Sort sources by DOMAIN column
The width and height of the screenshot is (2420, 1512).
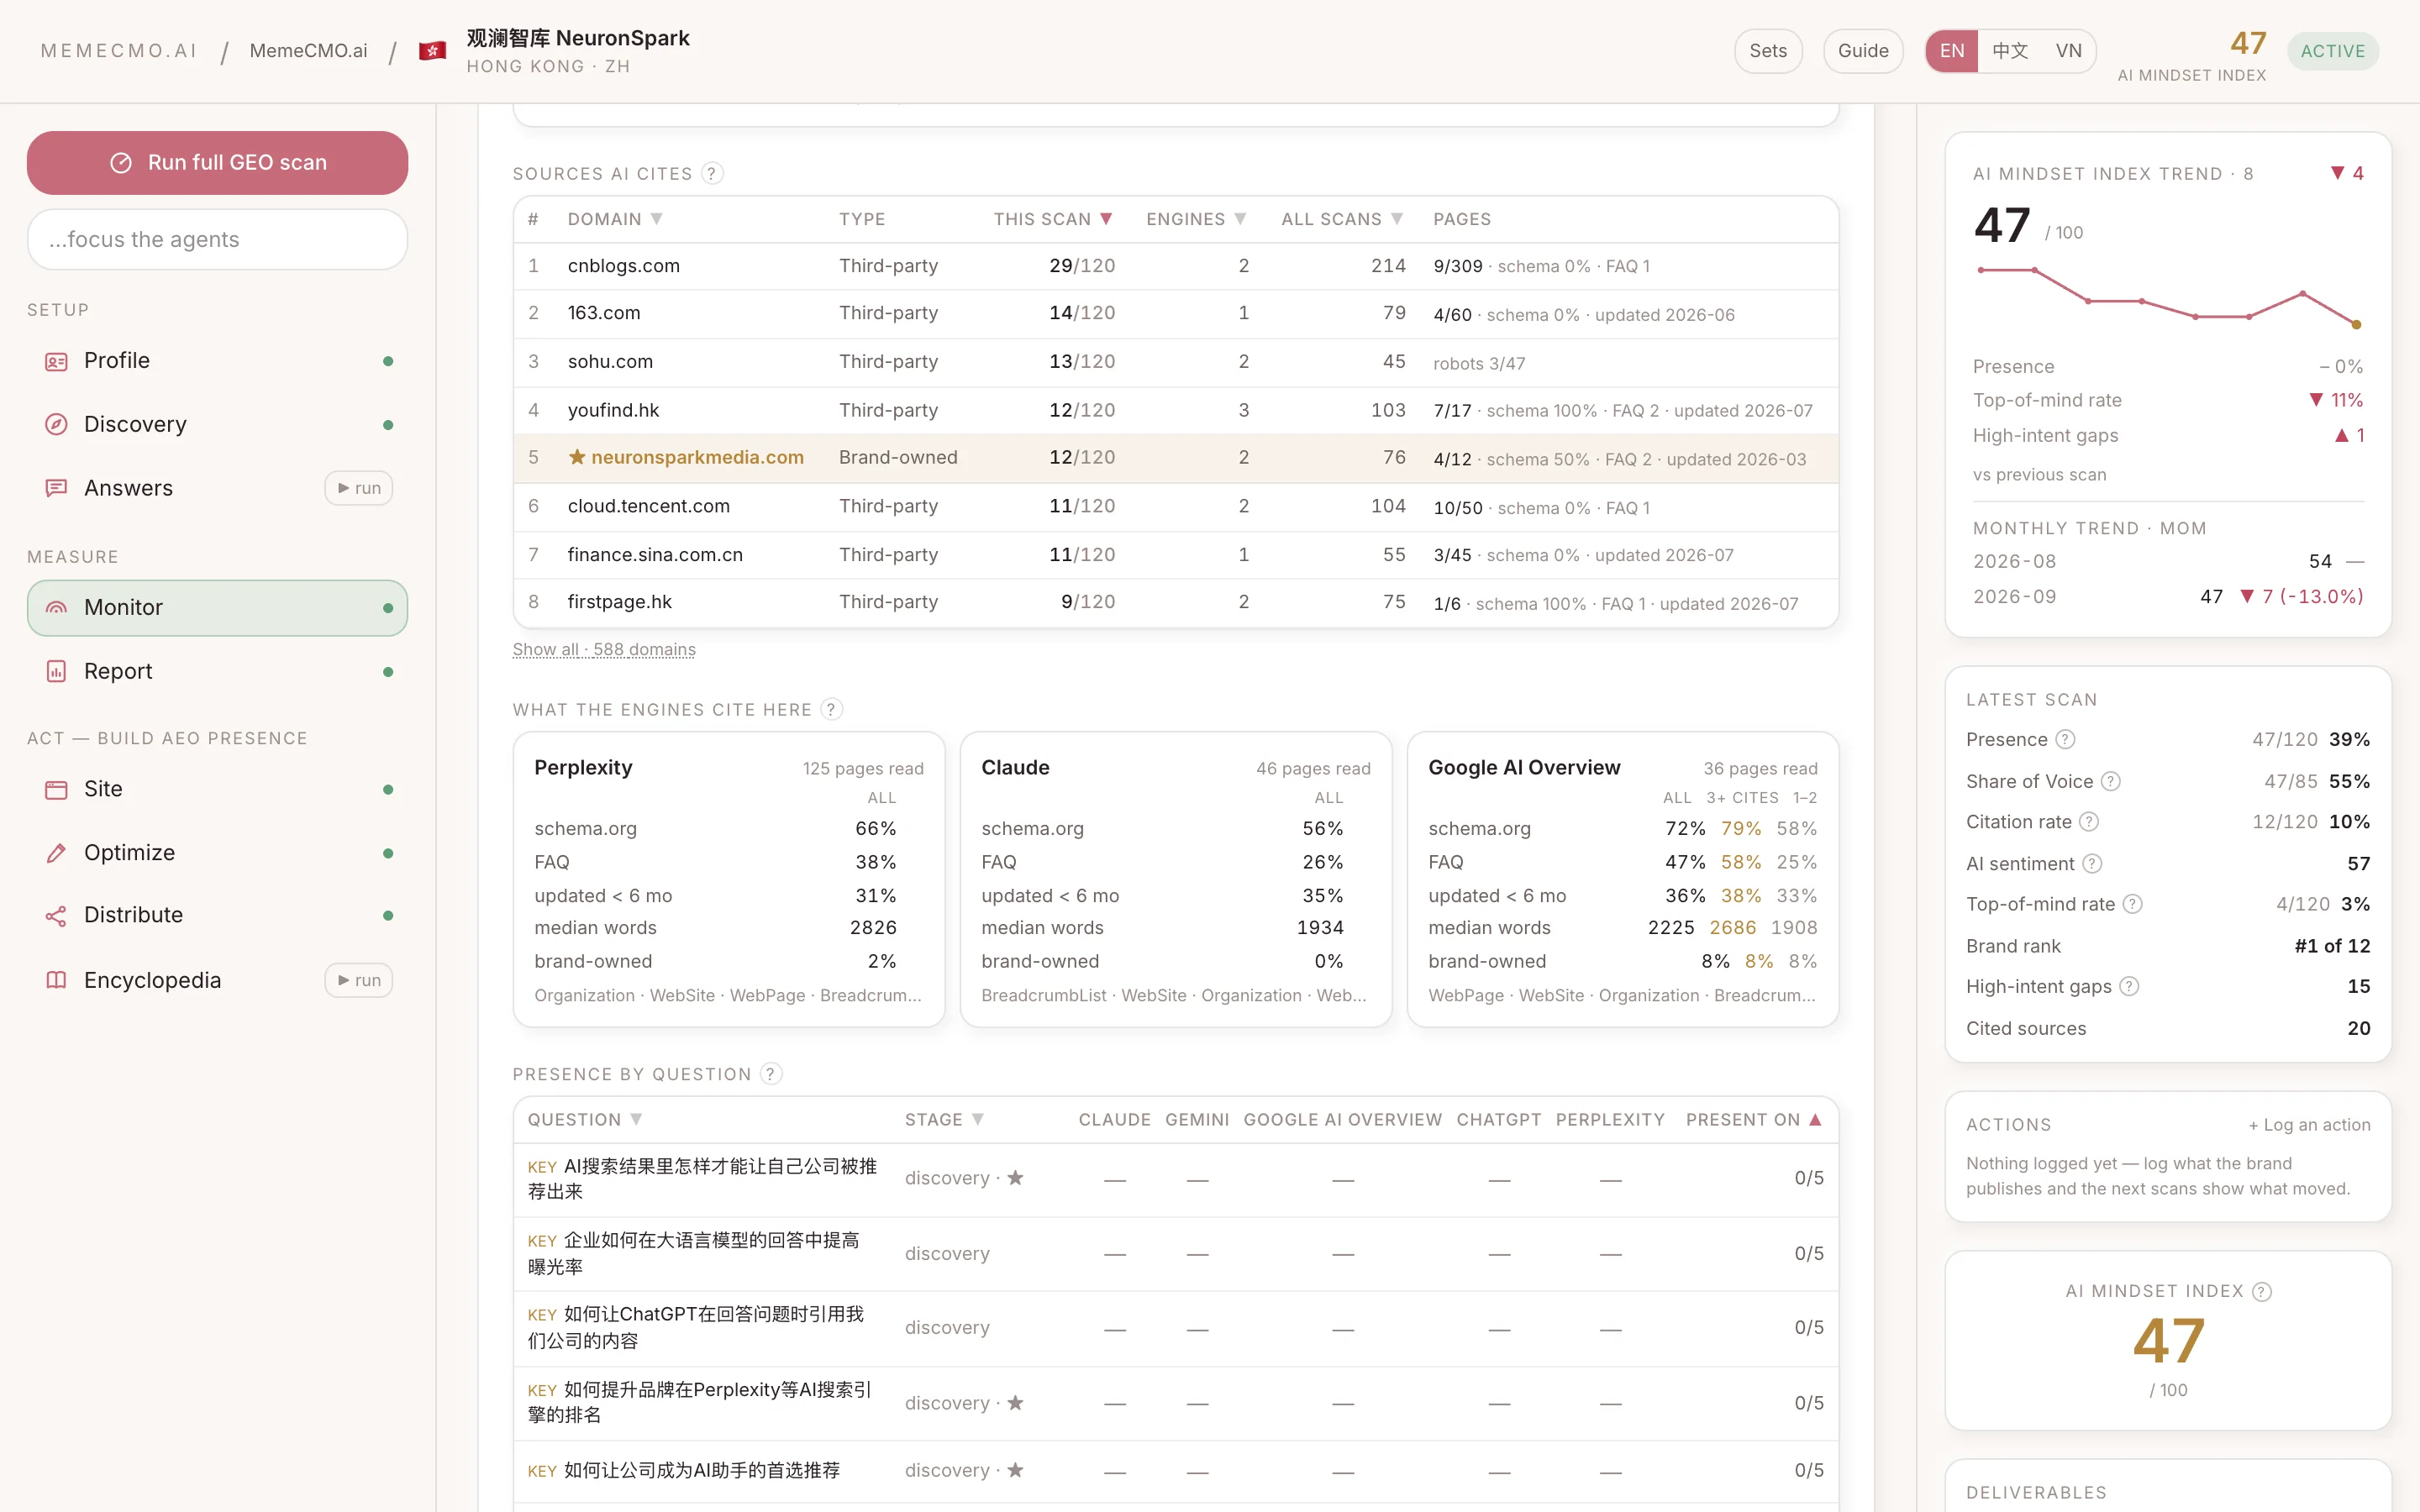[614, 219]
